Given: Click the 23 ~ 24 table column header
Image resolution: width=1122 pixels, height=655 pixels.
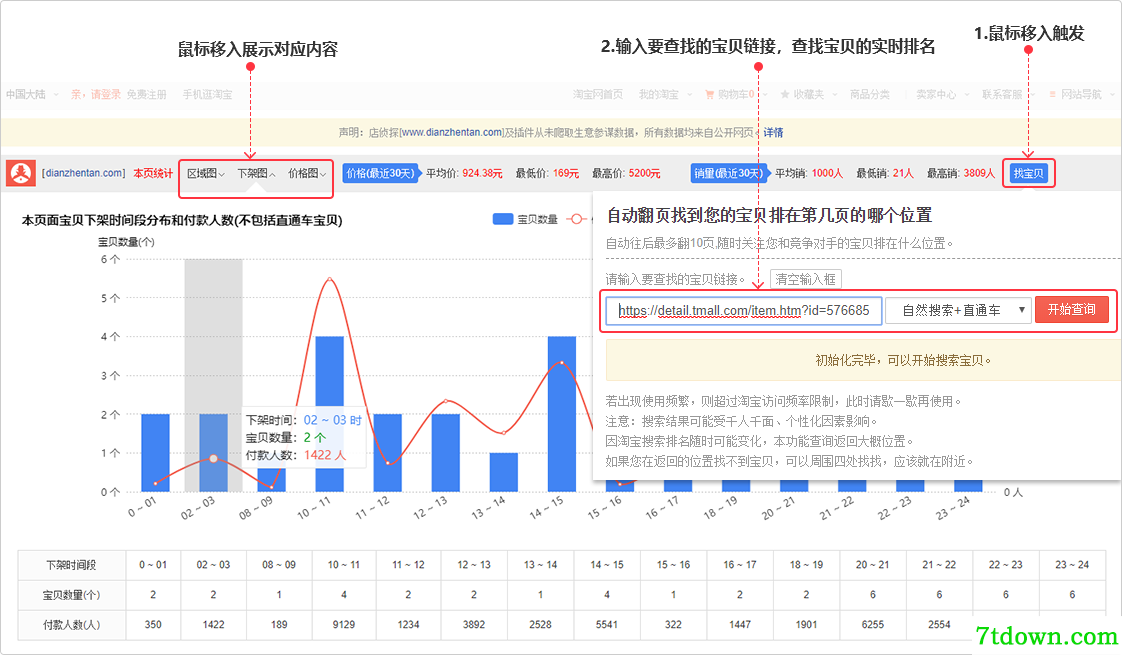Looking at the screenshot, I should click(1072, 566).
